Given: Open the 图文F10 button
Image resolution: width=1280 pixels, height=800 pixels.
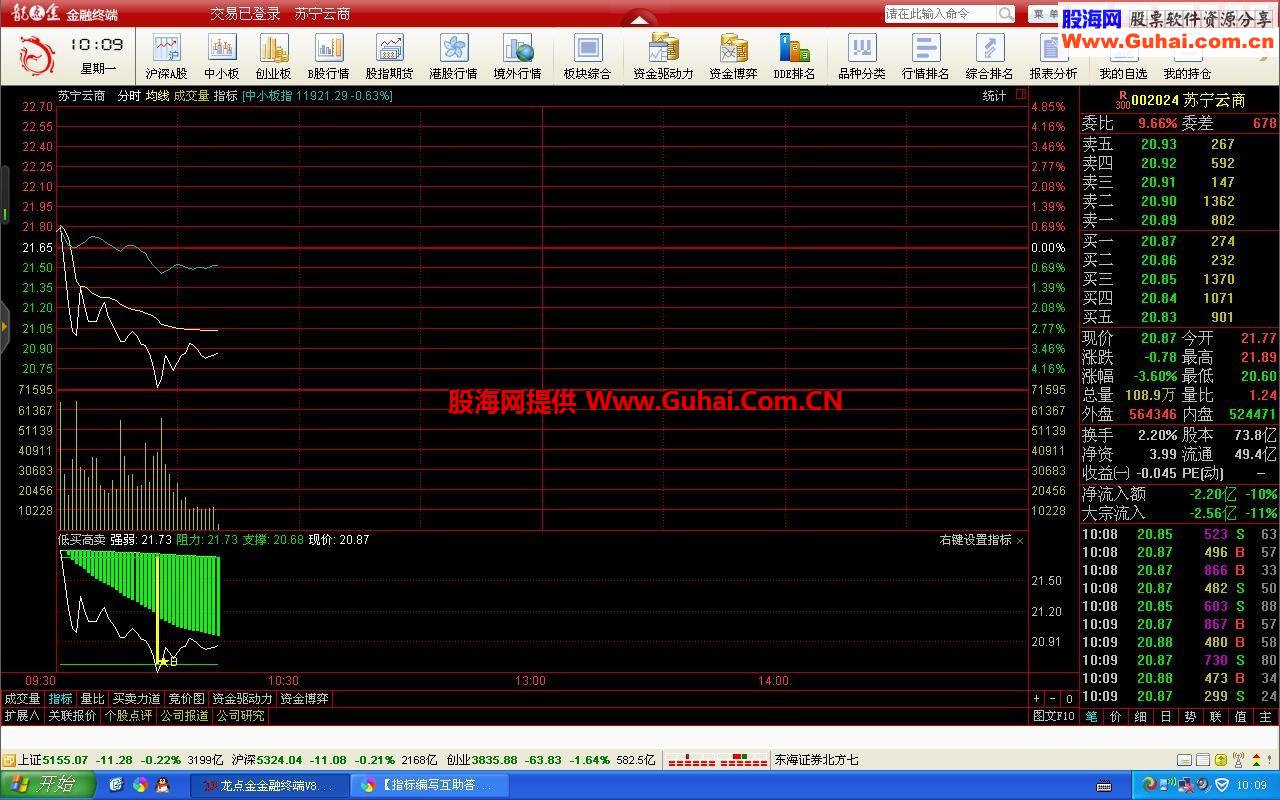Looking at the screenshot, I should (x=1054, y=716).
